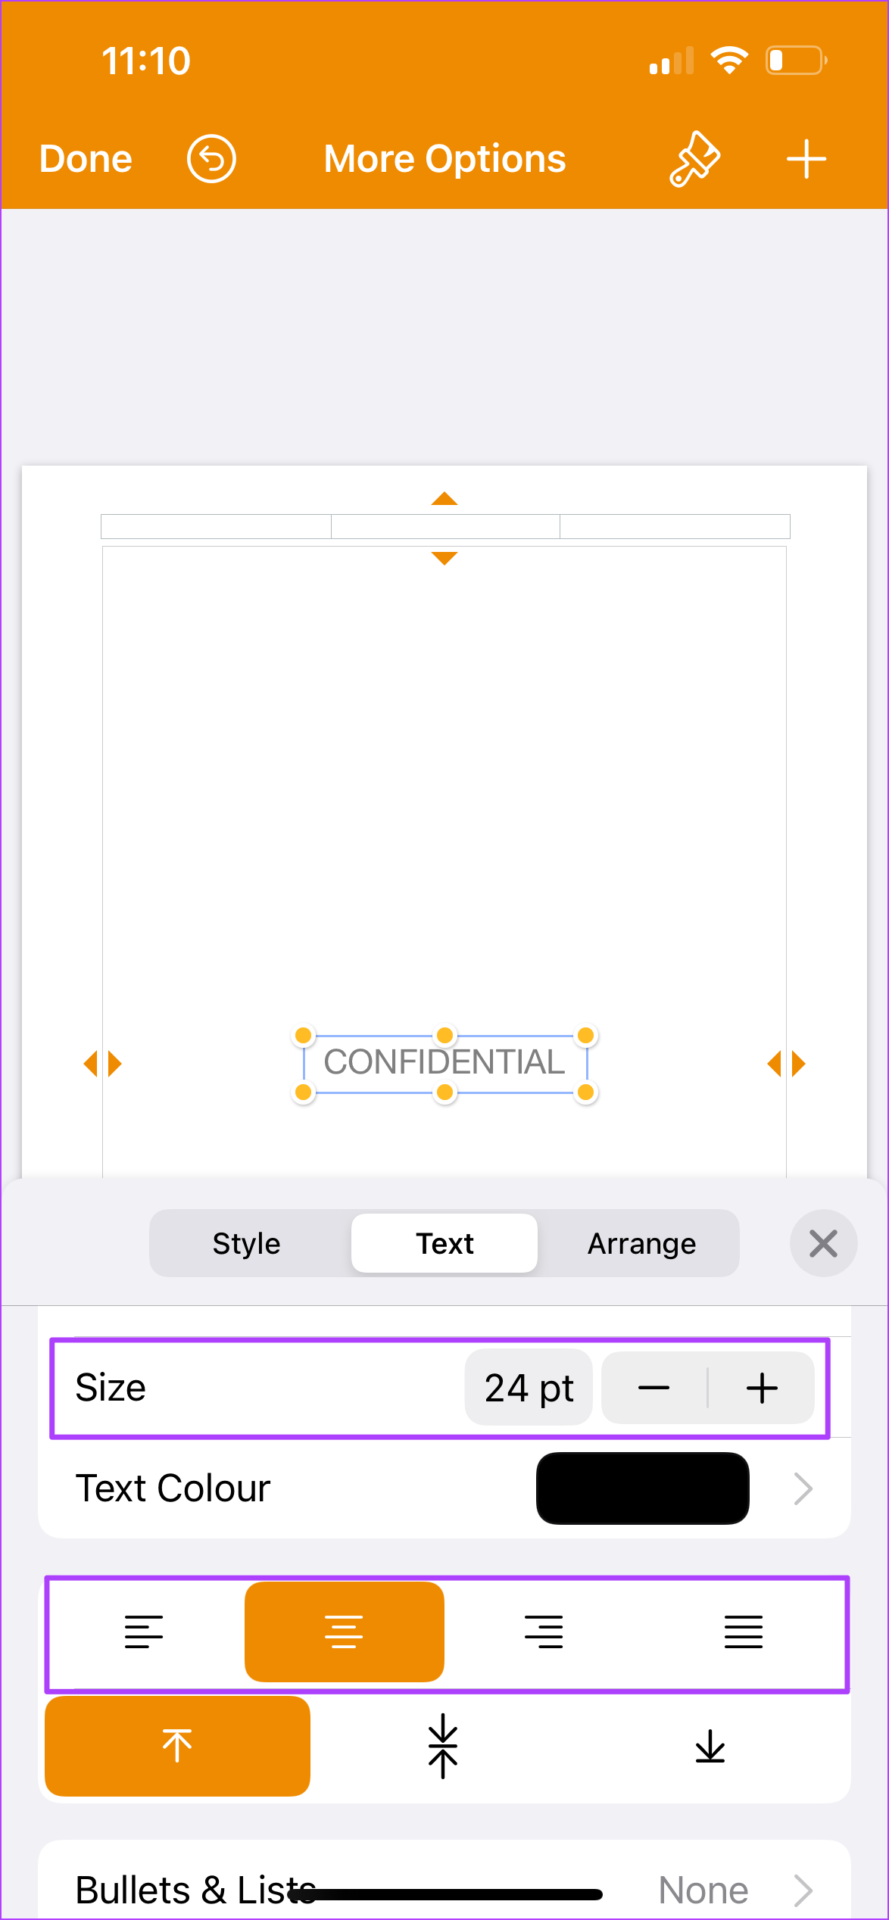Open the format paintbrush icon
The height and width of the screenshot is (1920, 889).
point(694,159)
